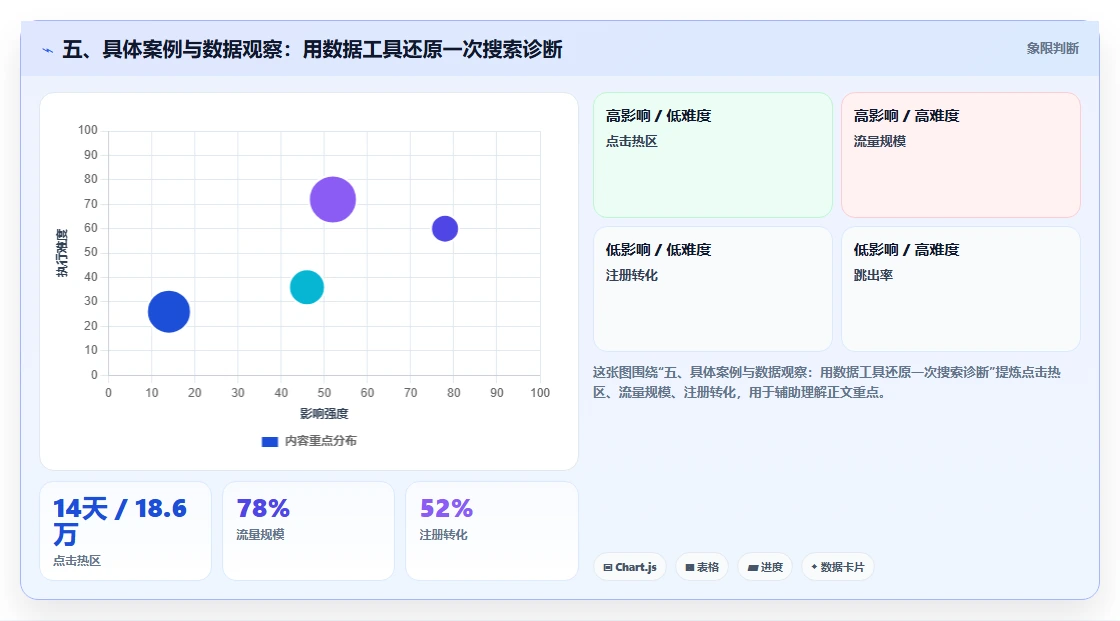Click the y-axis tick label 100
This screenshot has width=1120, height=621.
[87, 130]
